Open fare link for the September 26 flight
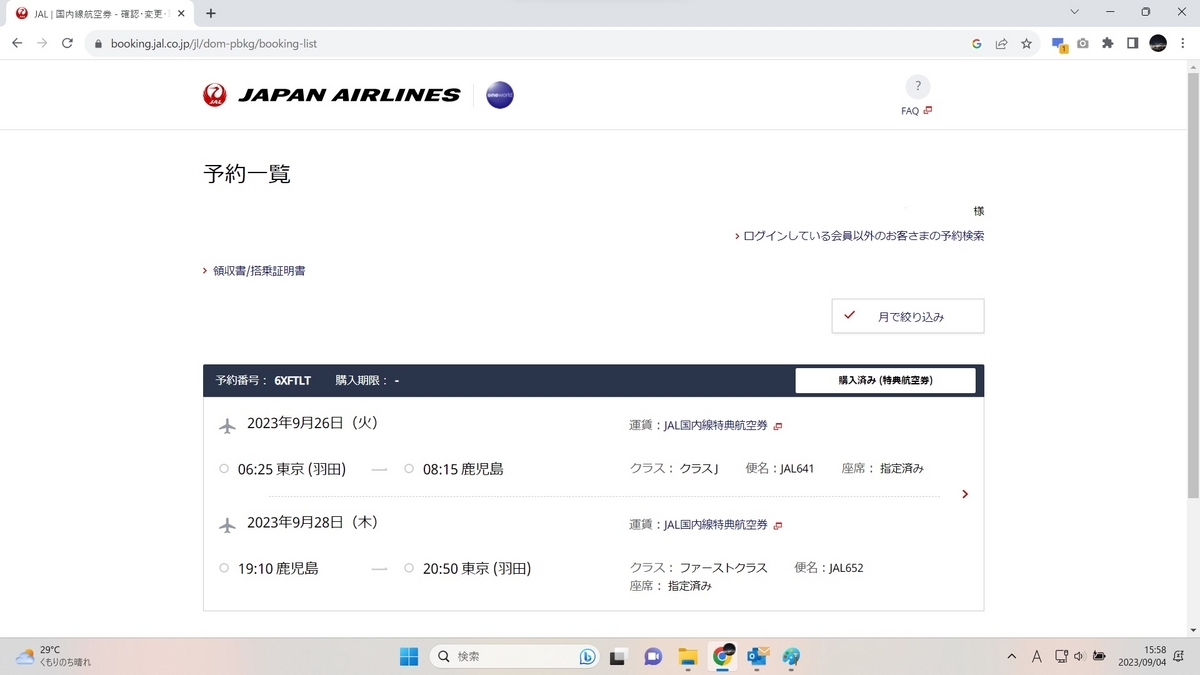This screenshot has width=1200, height=675. [x=716, y=425]
